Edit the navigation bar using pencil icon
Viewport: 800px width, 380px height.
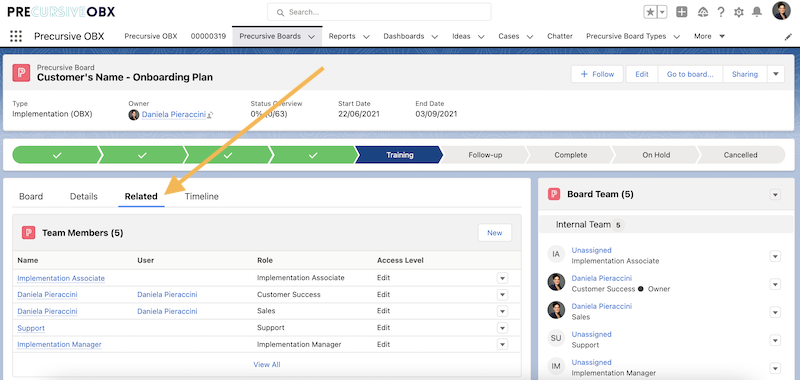(x=788, y=37)
